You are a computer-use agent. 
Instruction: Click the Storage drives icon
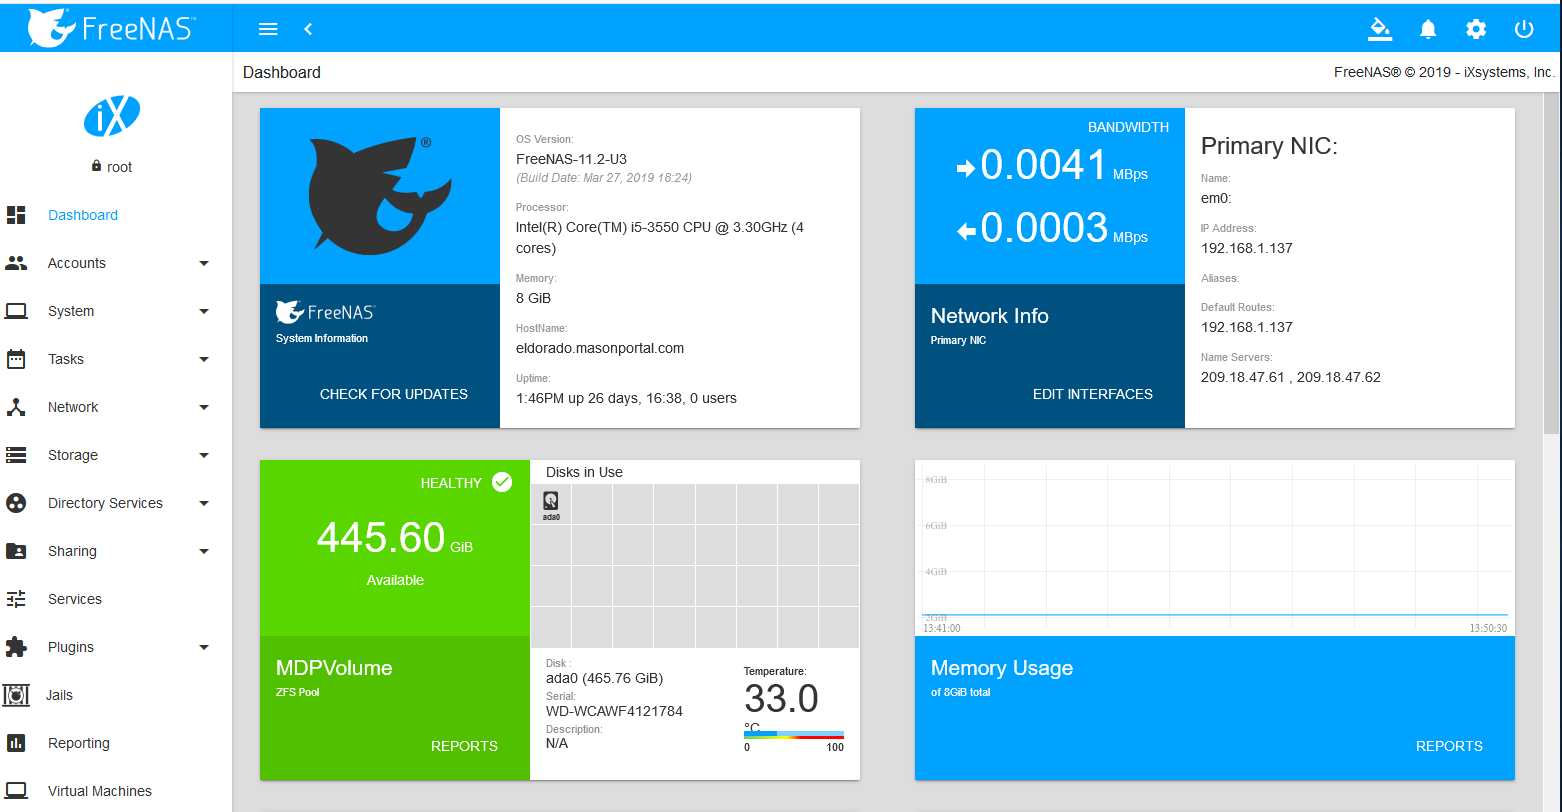16,455
